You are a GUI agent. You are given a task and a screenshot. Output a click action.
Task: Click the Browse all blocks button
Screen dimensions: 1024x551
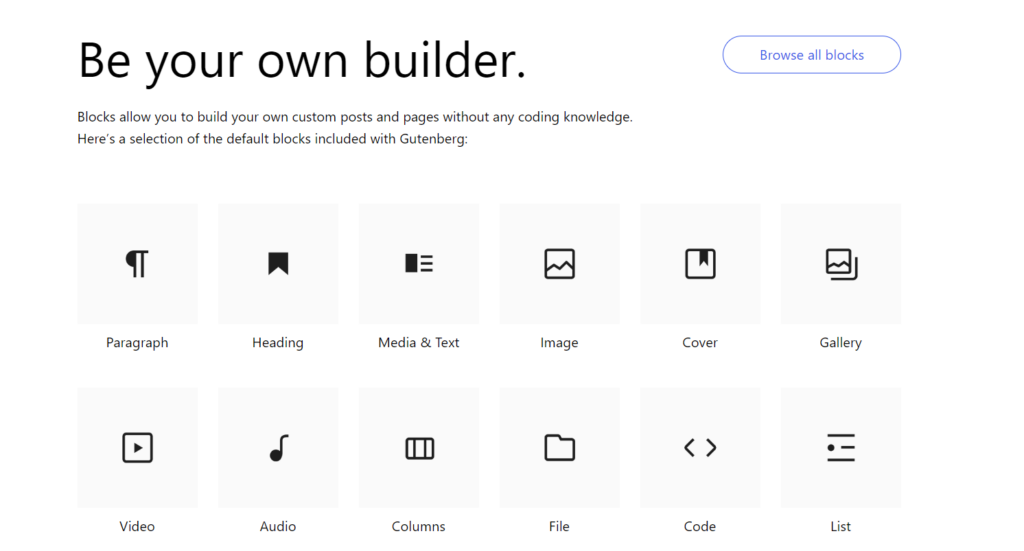coord(812,55)
